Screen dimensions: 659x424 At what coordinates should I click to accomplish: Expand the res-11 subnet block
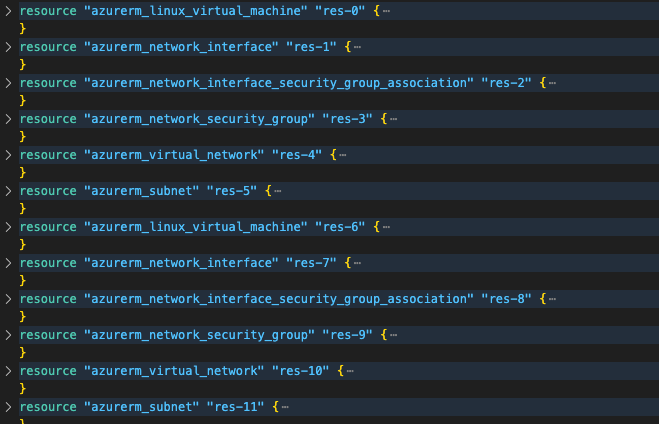(8, 407)
